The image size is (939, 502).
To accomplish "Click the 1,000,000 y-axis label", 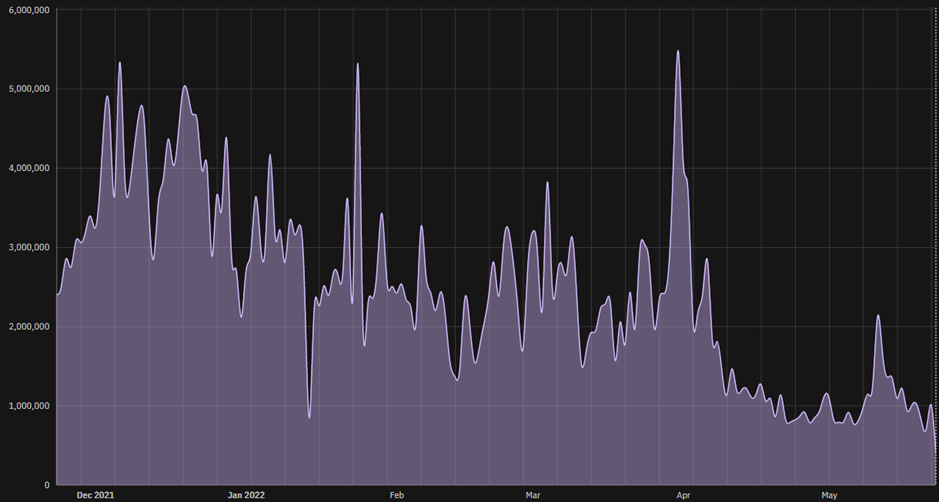I will pos(29,406).
